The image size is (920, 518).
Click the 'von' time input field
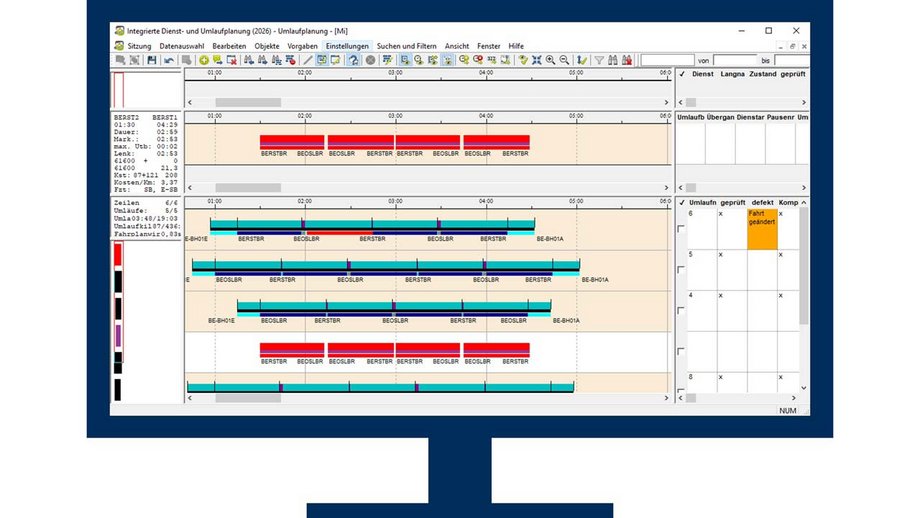735,60
